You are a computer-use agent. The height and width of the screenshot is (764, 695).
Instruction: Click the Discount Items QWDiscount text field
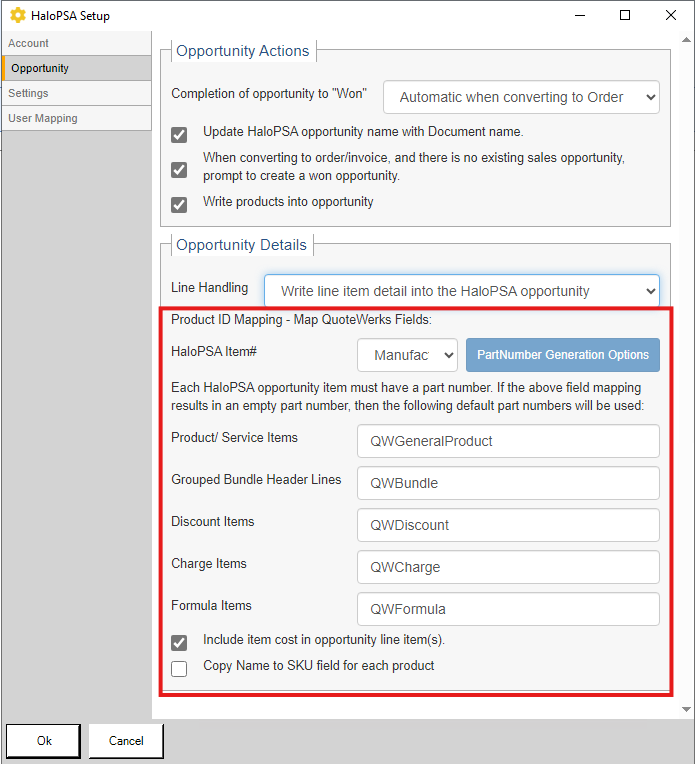pos(508,525)
